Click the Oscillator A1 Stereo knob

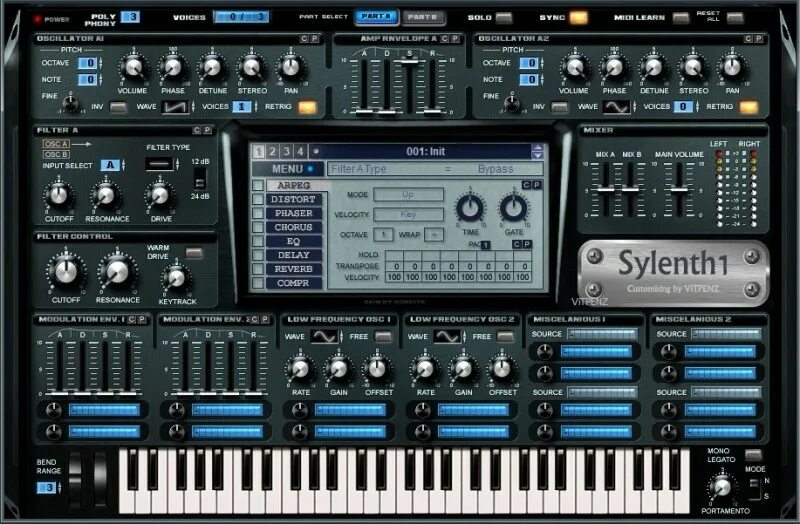252,67
